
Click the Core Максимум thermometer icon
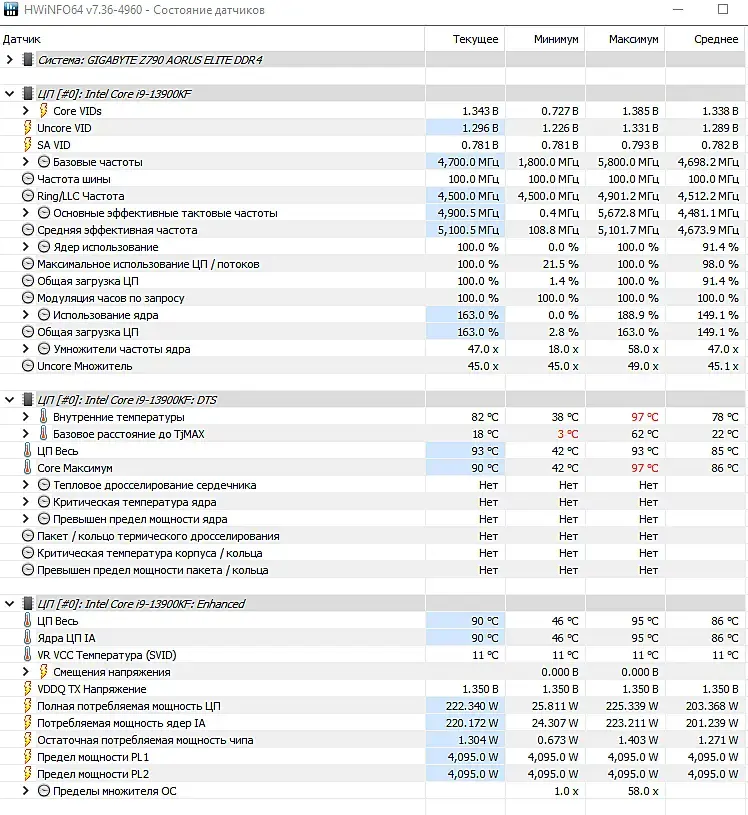[x=28, y=467]
